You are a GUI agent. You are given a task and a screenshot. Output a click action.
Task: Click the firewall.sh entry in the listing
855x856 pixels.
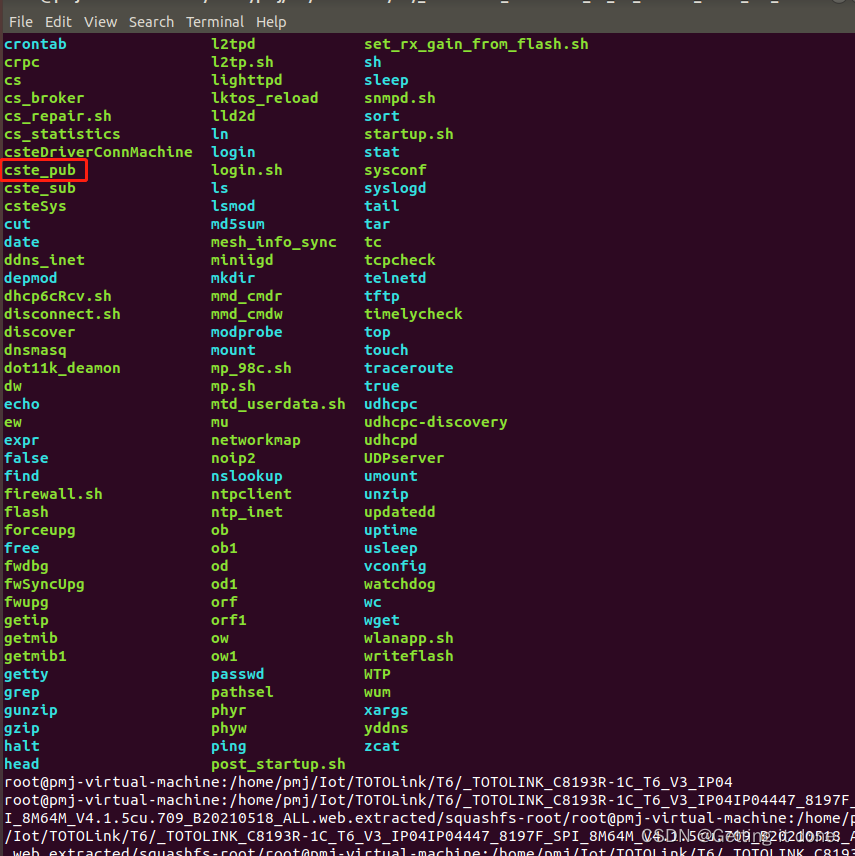coord(53,494)
